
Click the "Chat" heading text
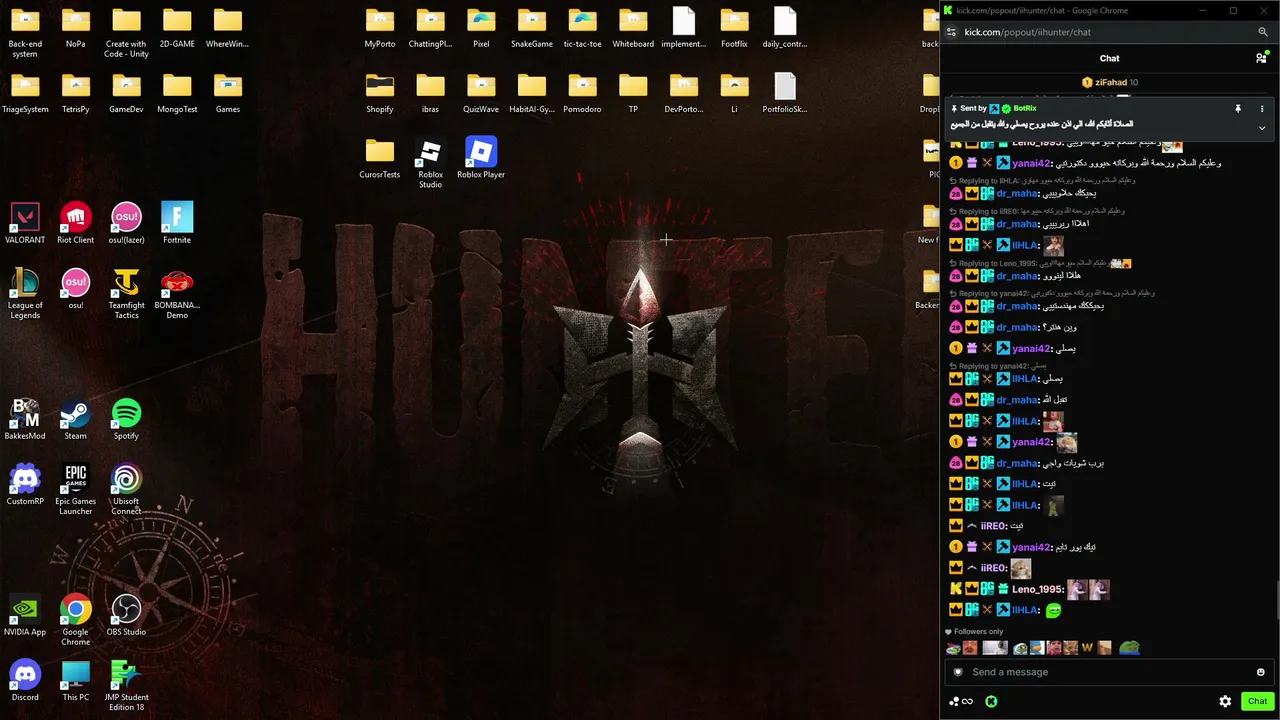pyautogui.click(x=1109, y=58)
